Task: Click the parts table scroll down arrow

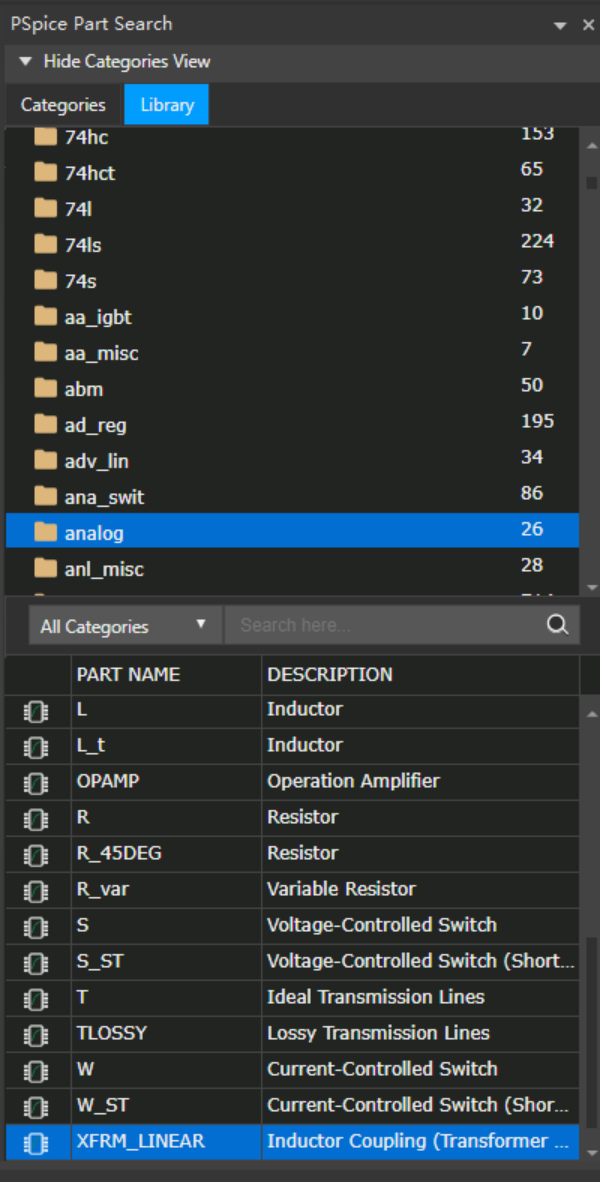Action: pyautogui.click(x=591, y=1153)
